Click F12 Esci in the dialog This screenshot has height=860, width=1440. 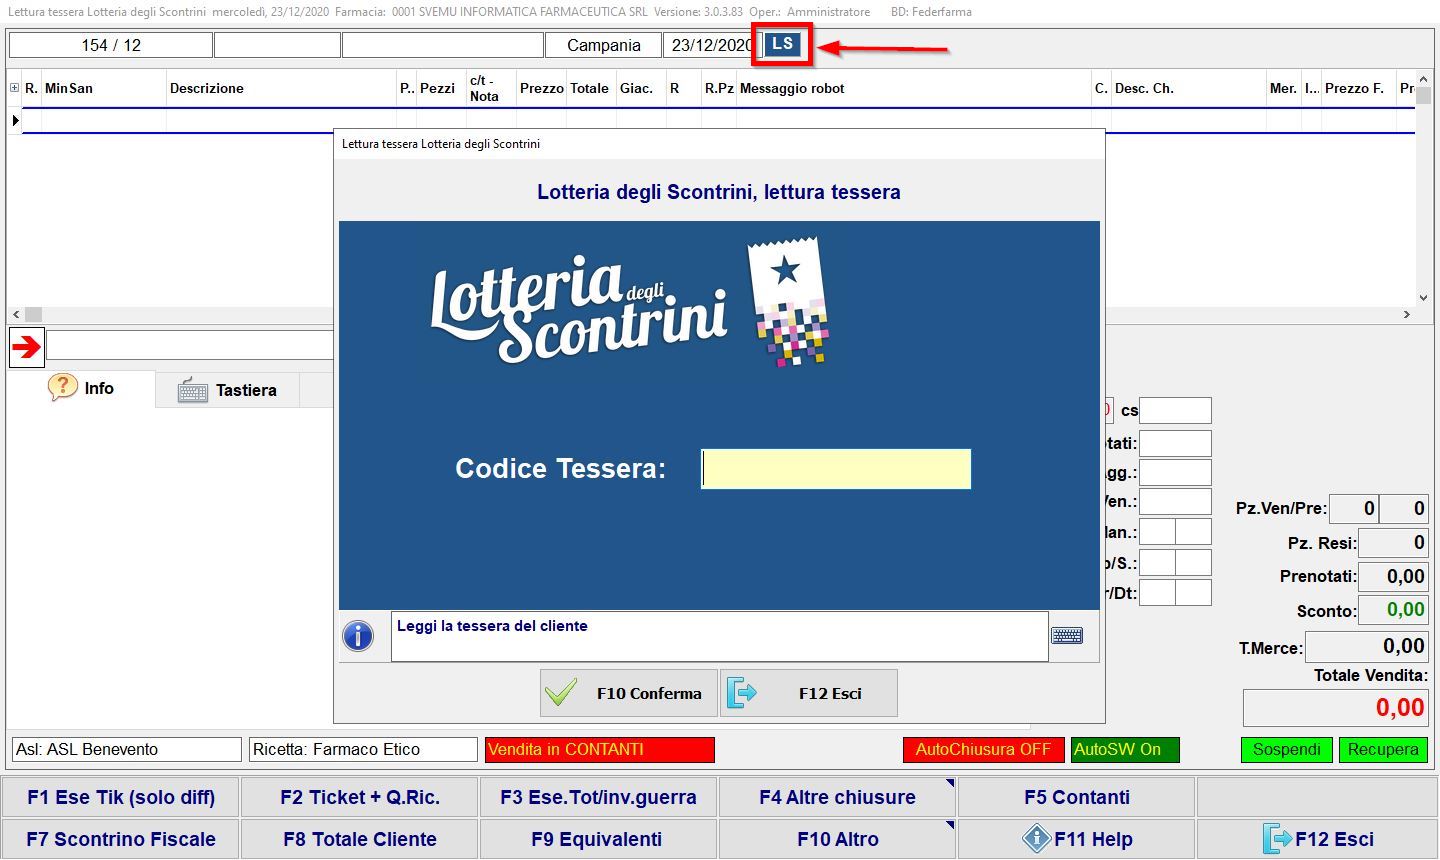point(808,694)
